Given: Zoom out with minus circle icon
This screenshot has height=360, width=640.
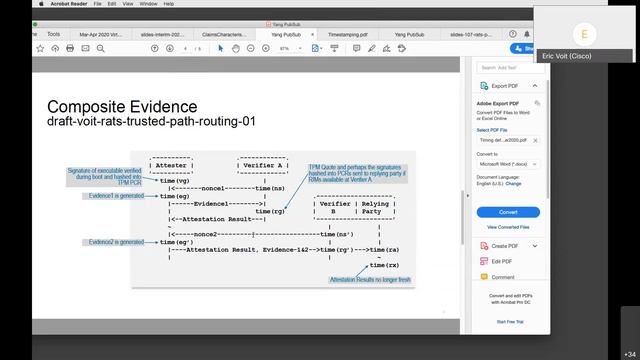Looking at the screenshot, I should [x=251, y=49].
